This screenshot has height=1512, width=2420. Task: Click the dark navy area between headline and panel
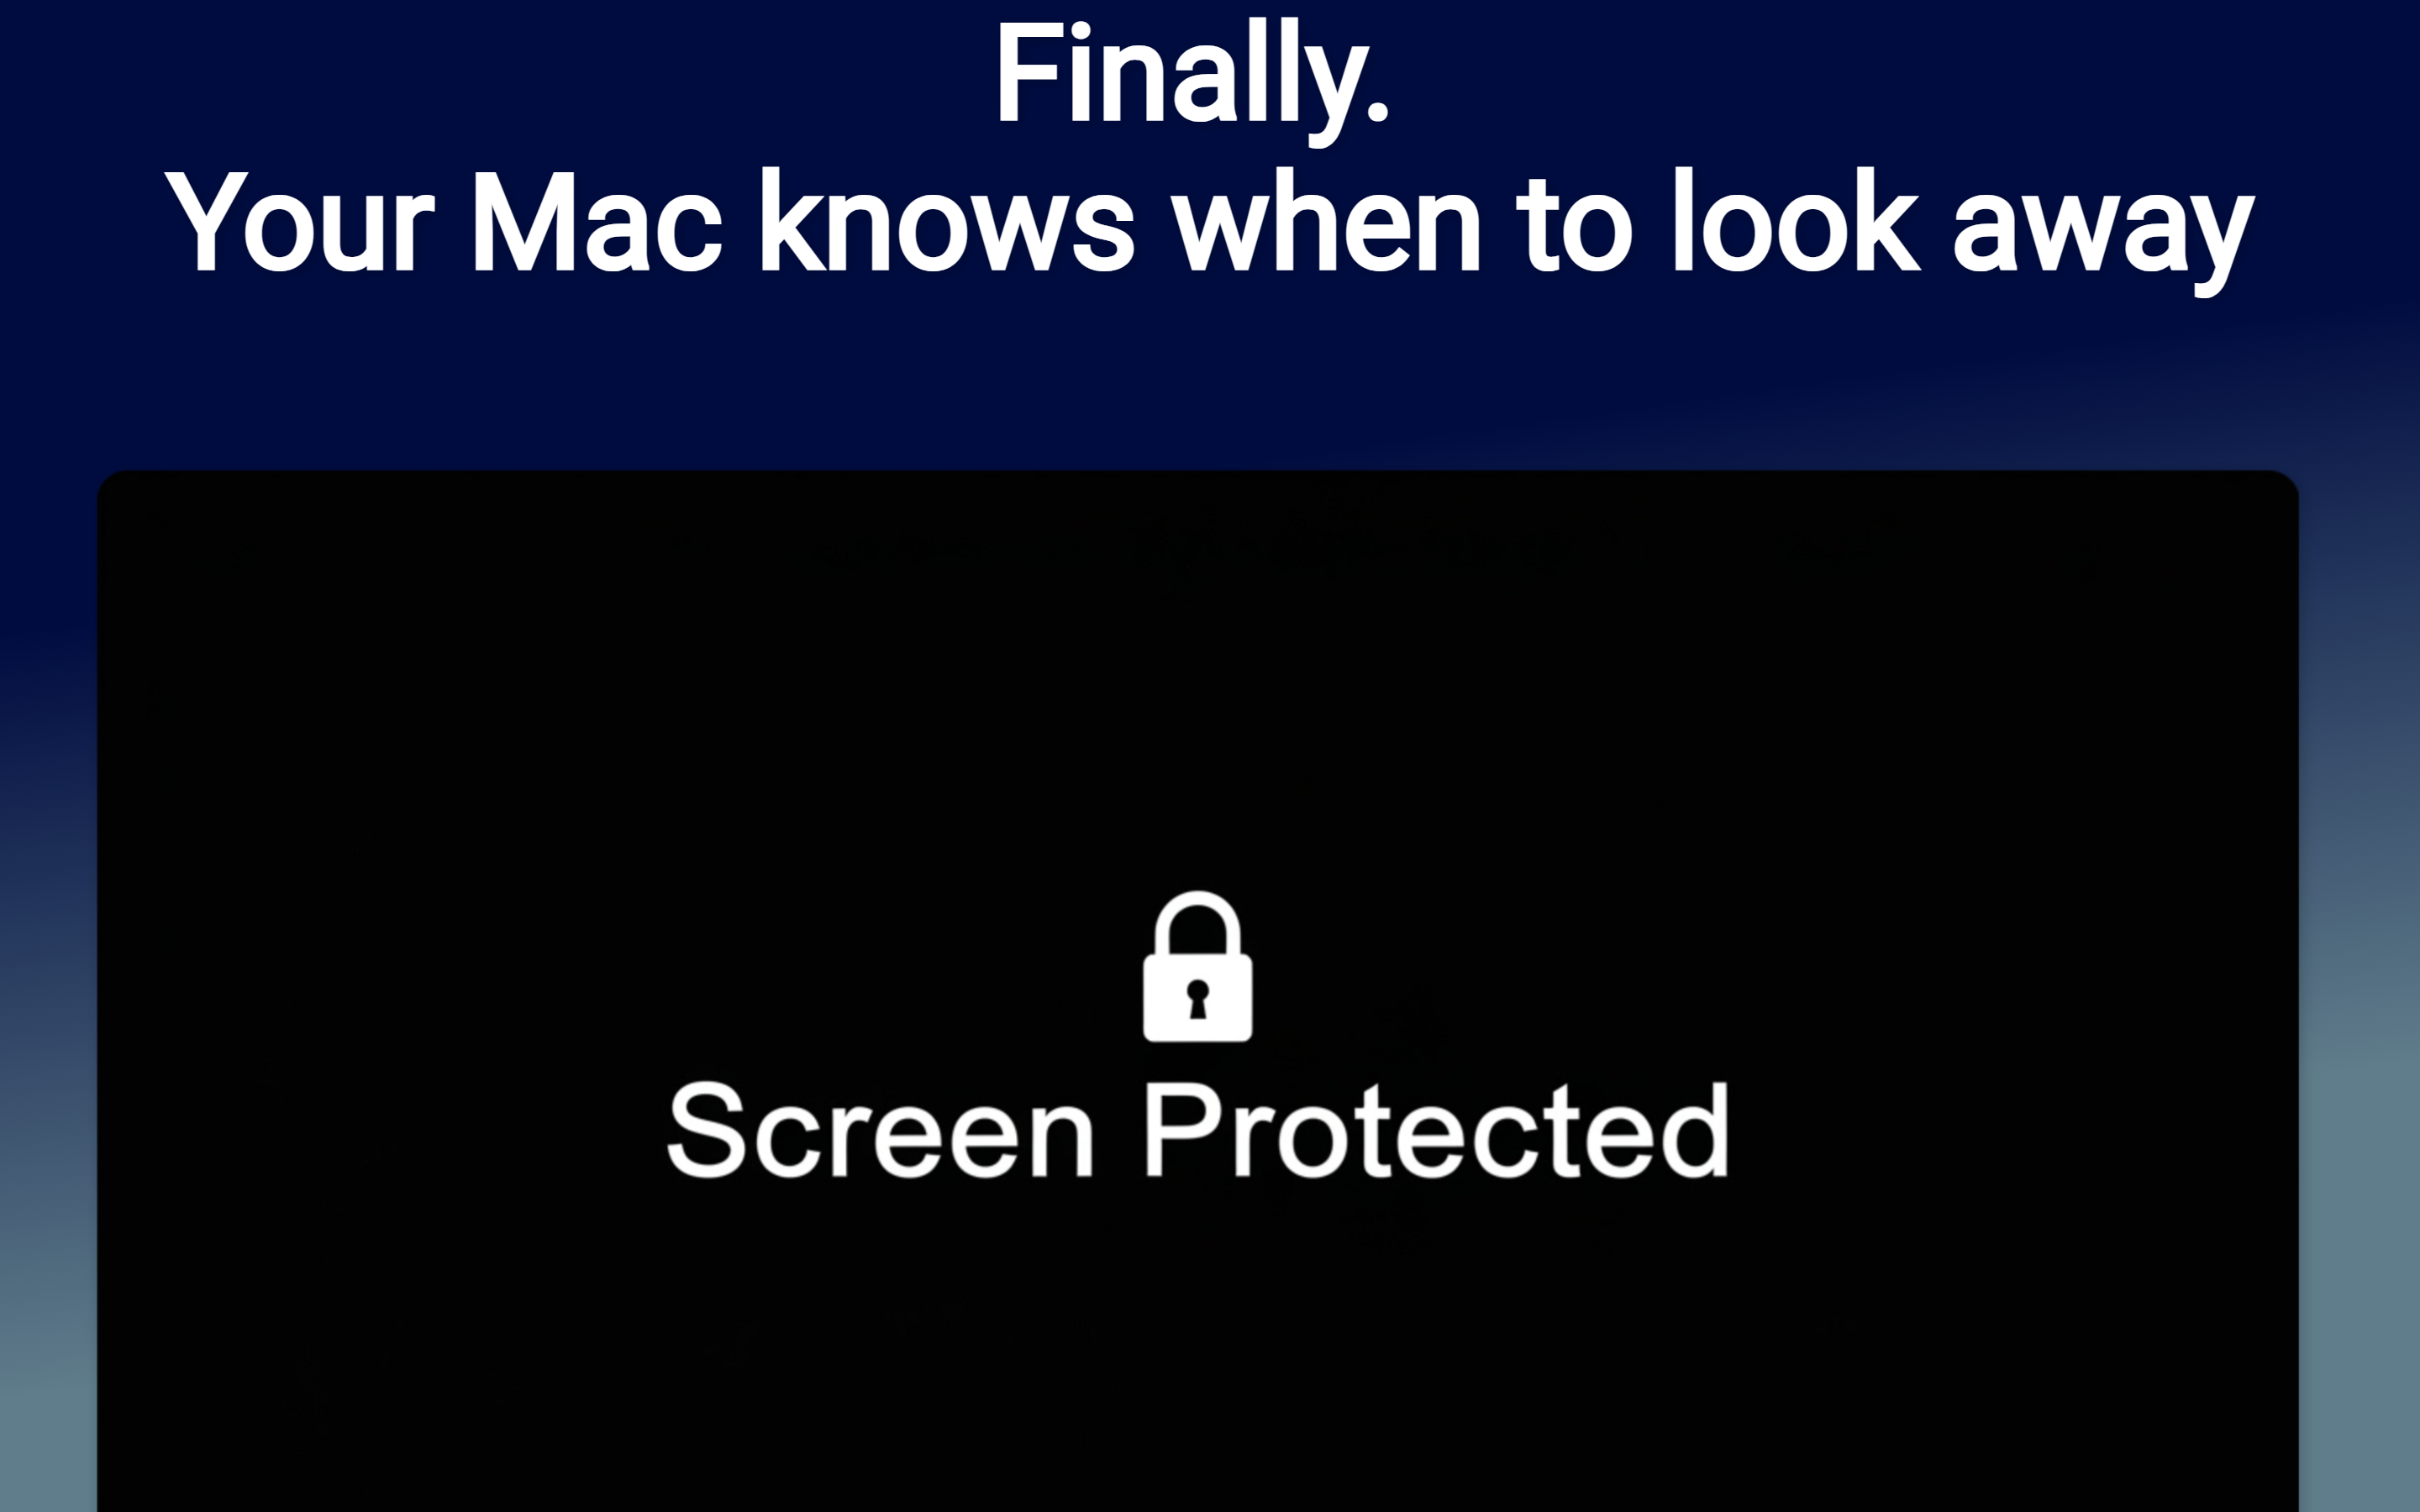coord(1209,385)
